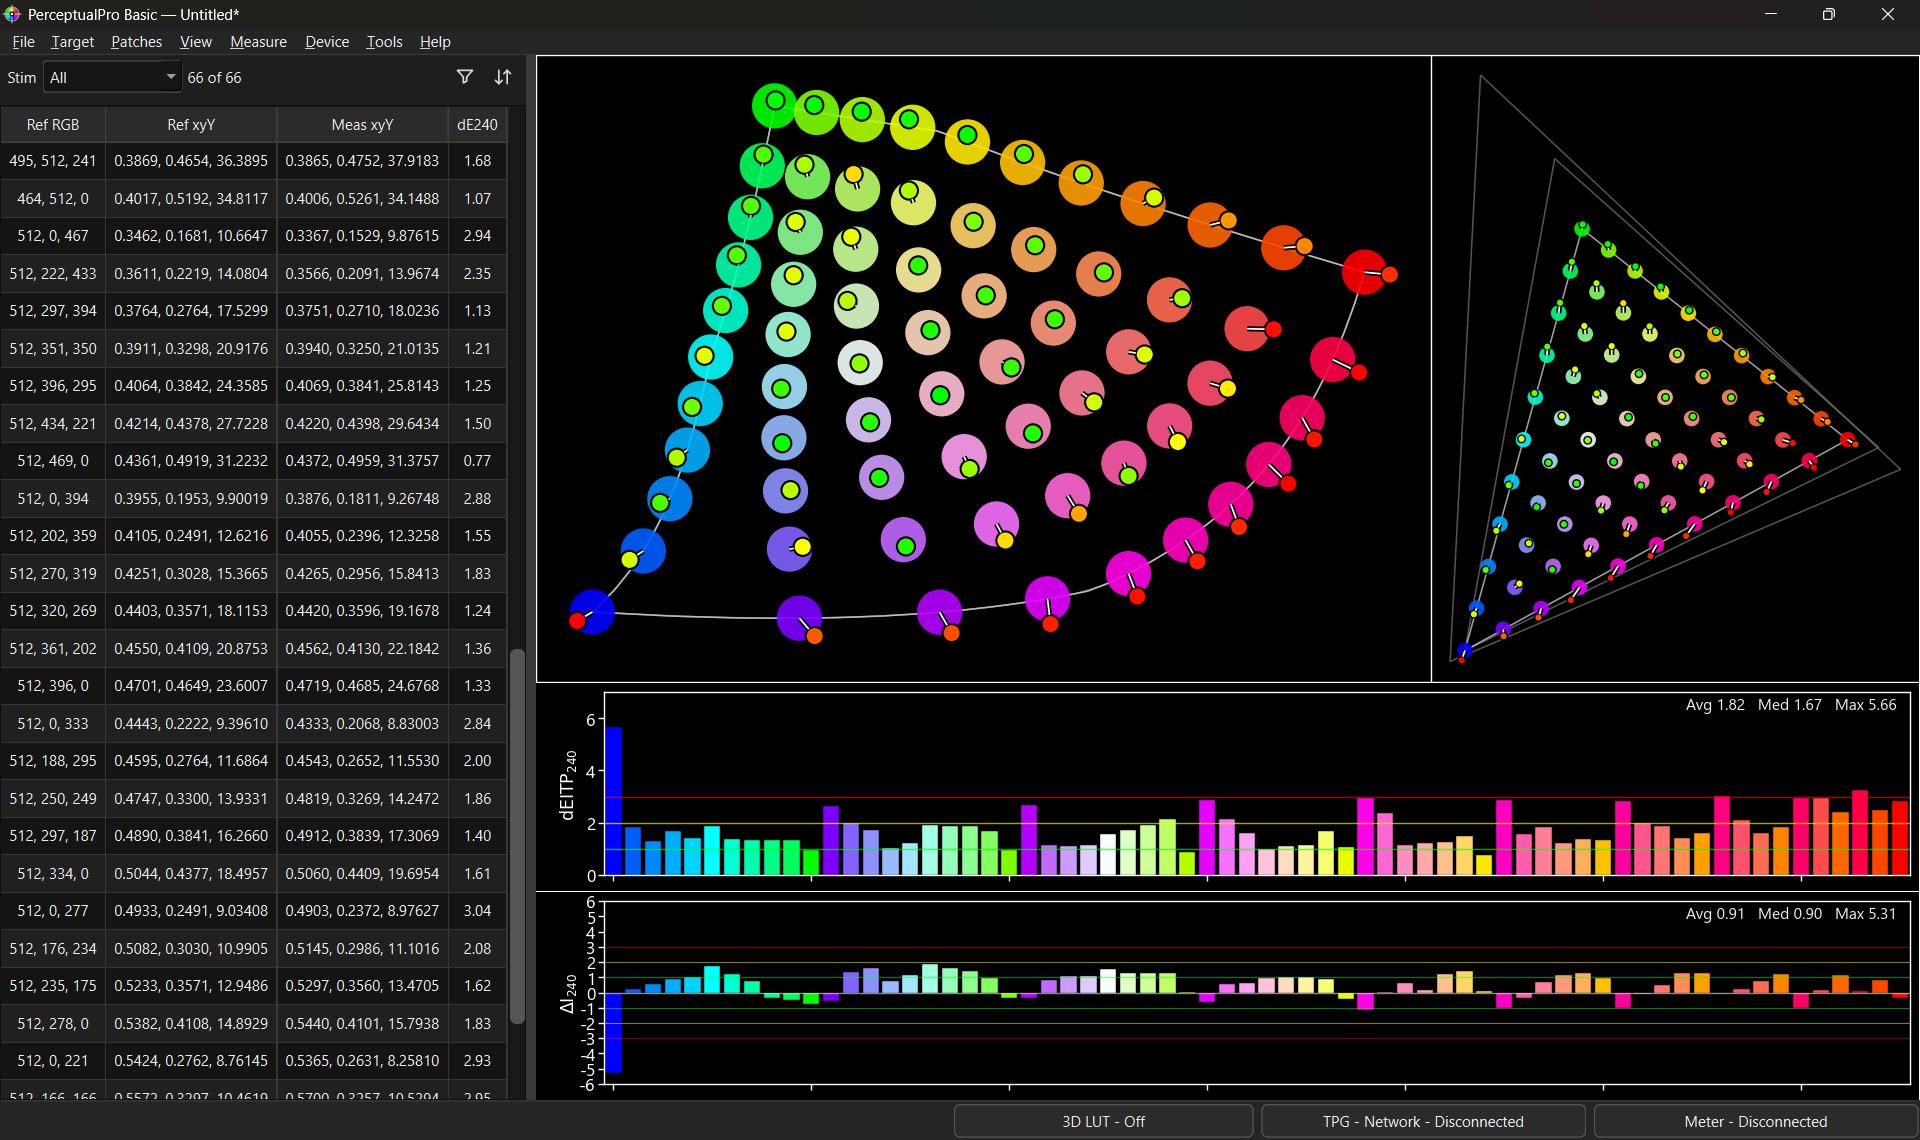Screen dimensions: 1920x1140
Task: Click Ref xyY 0.5424, 0.2762, 8.76145
Action: coord(191,1060)
